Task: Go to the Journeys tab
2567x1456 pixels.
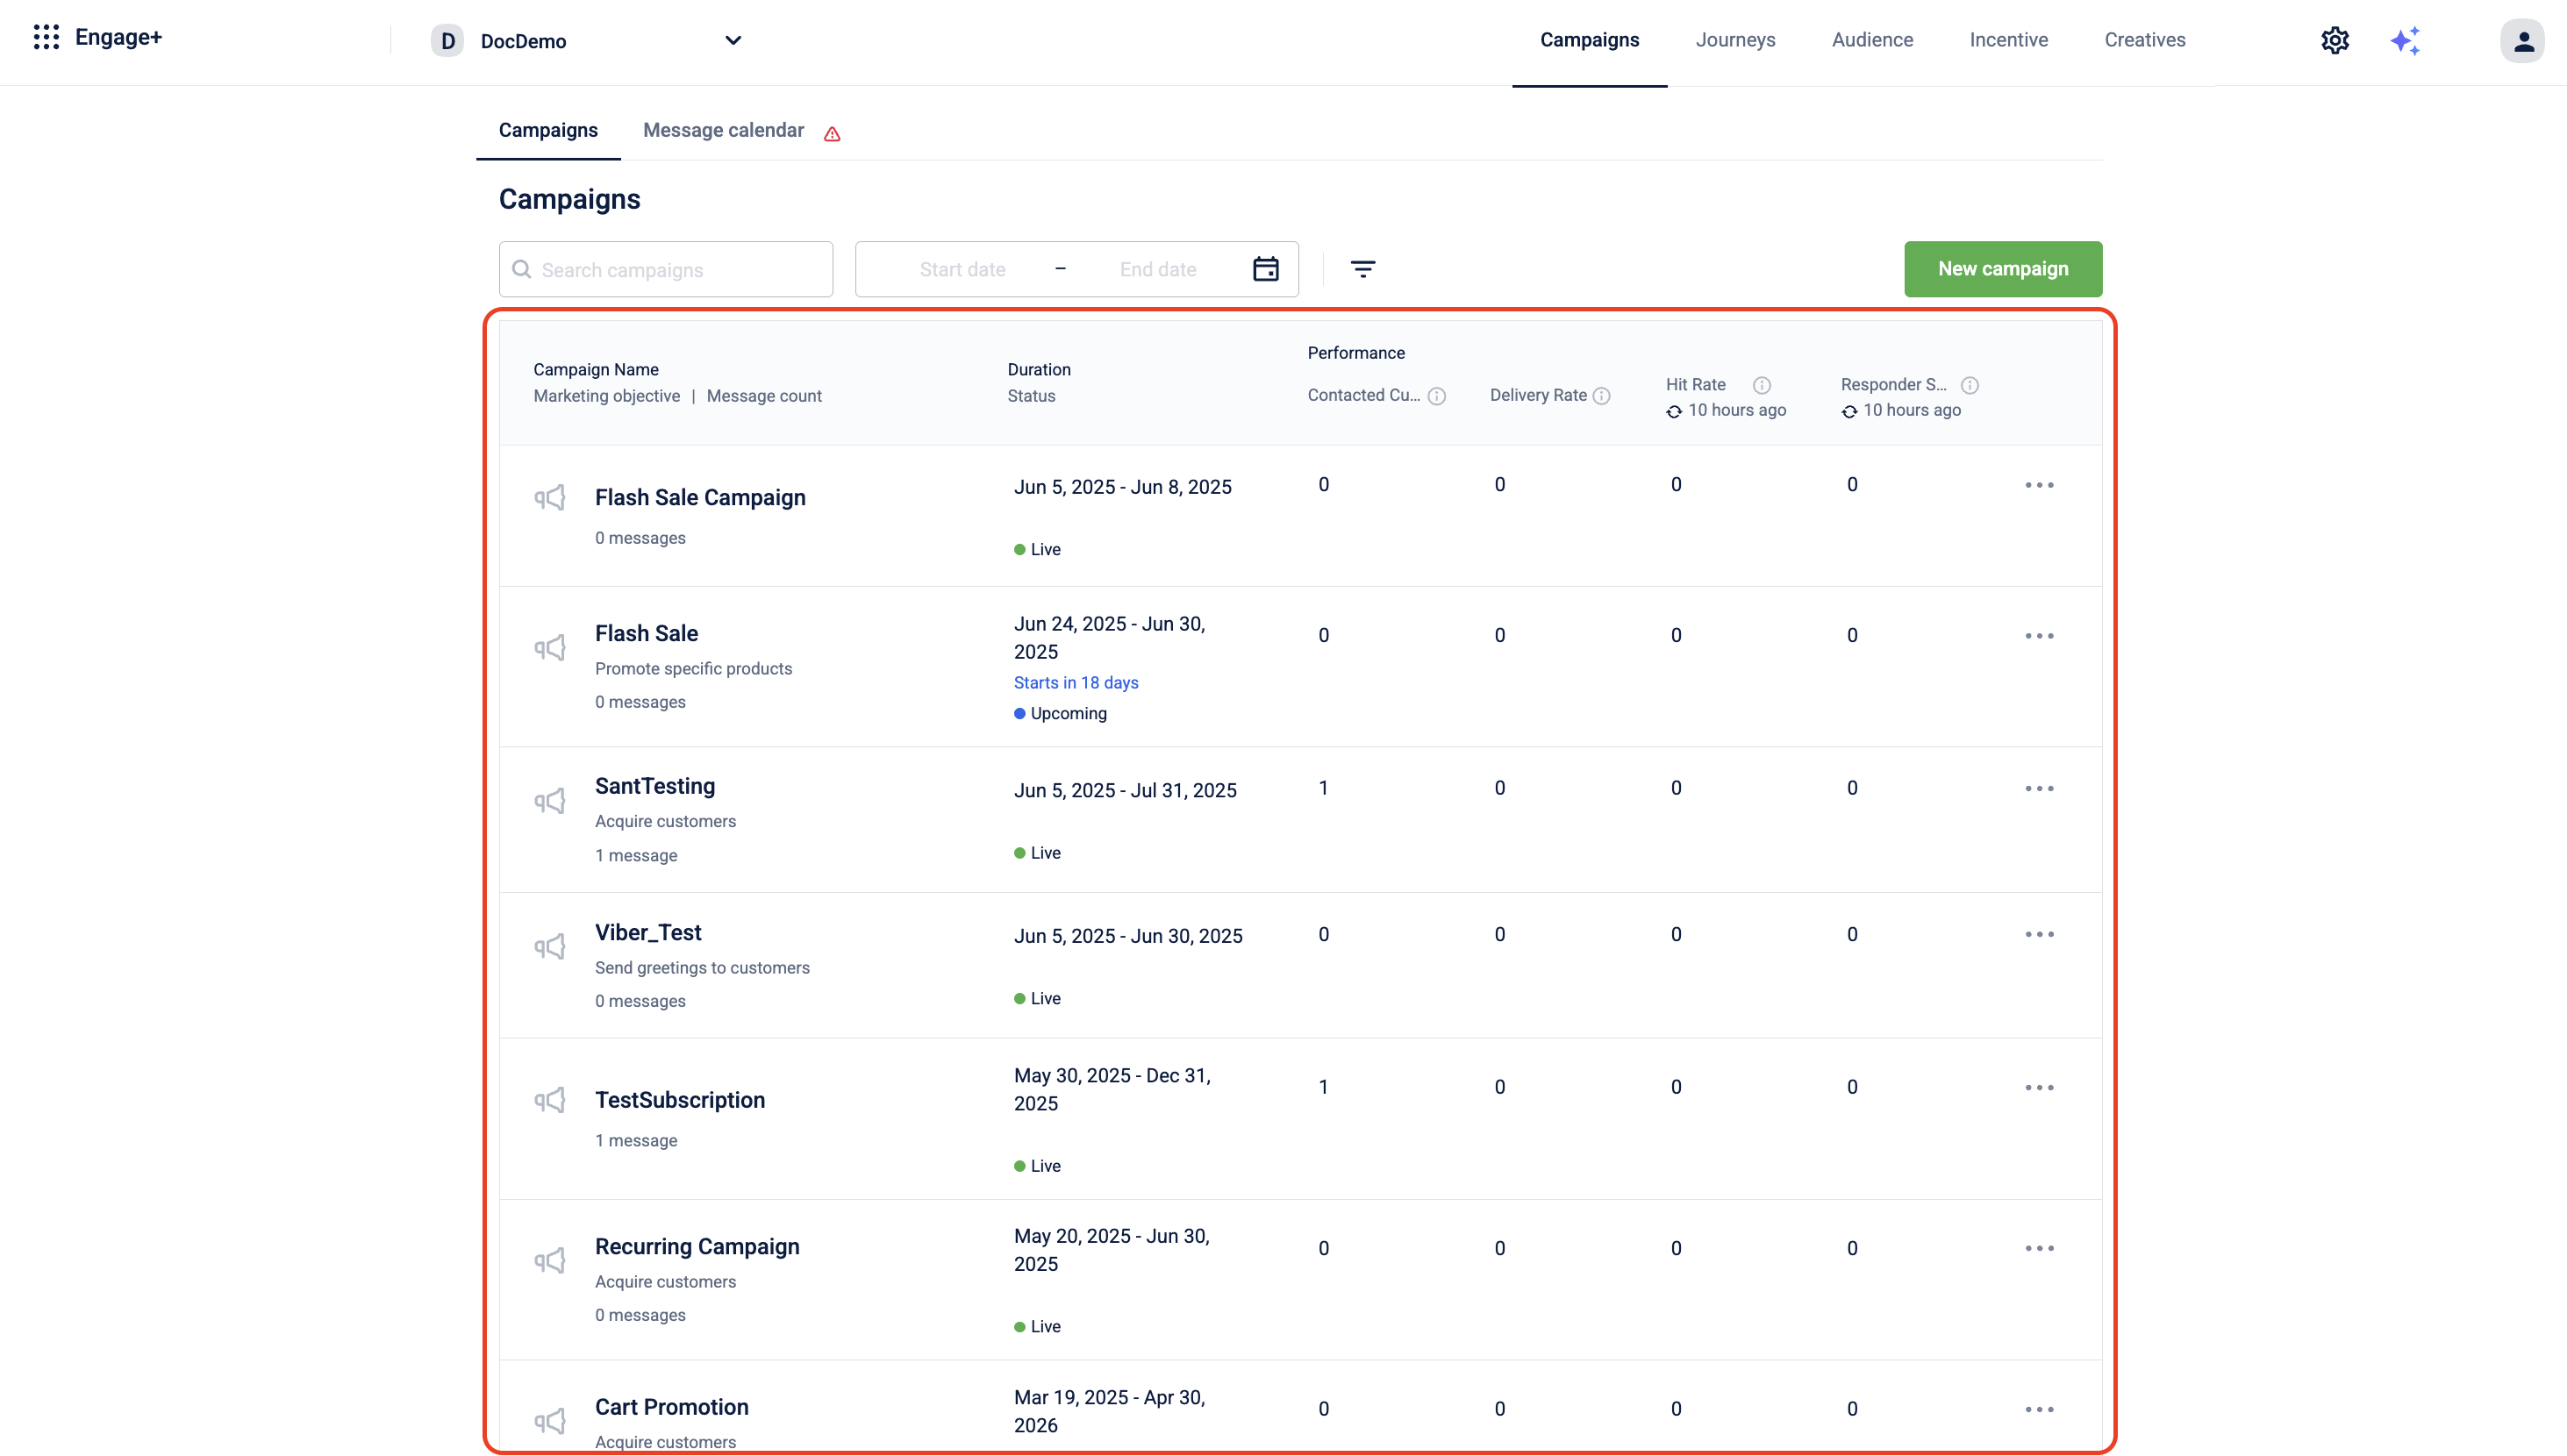Action: point(1735,40)
